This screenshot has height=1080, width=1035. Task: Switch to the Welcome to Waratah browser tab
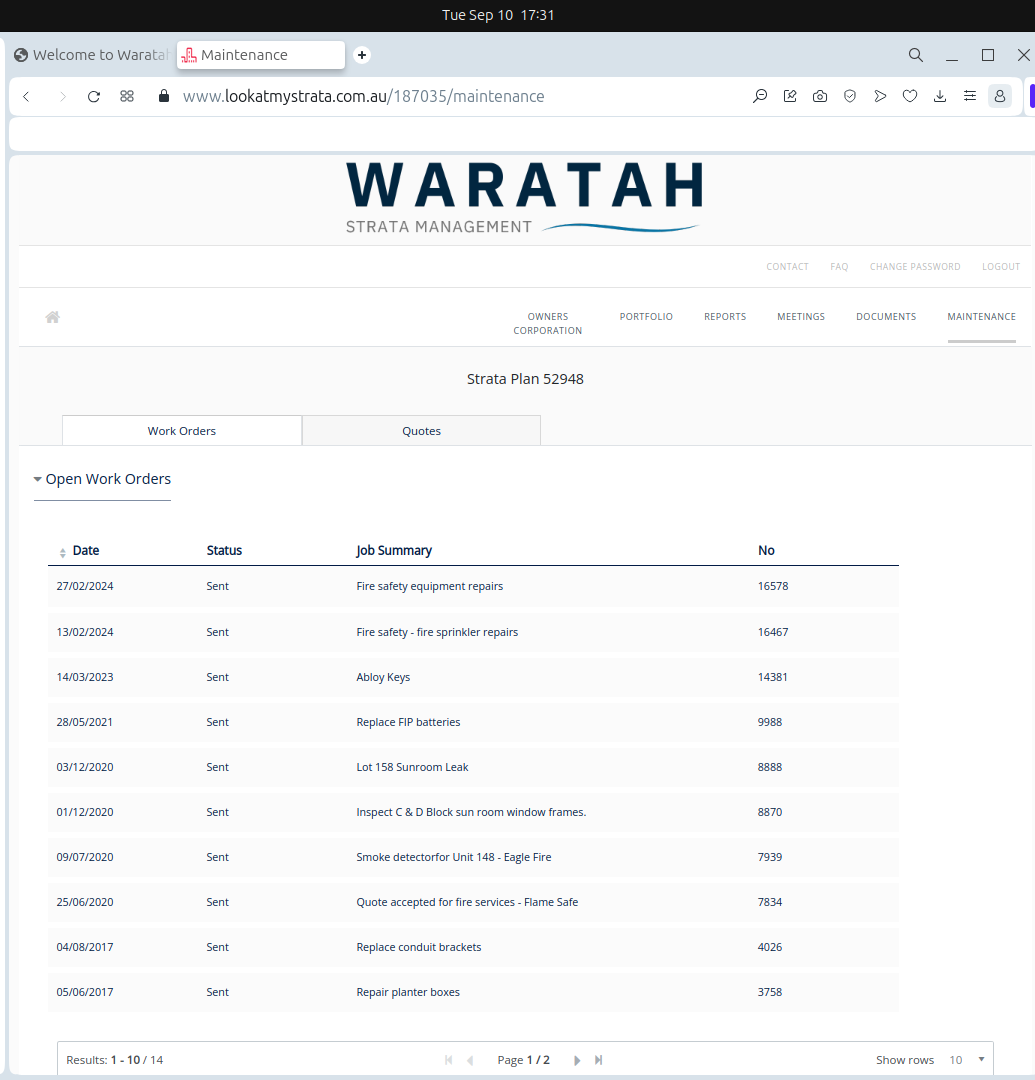point(90,55)
